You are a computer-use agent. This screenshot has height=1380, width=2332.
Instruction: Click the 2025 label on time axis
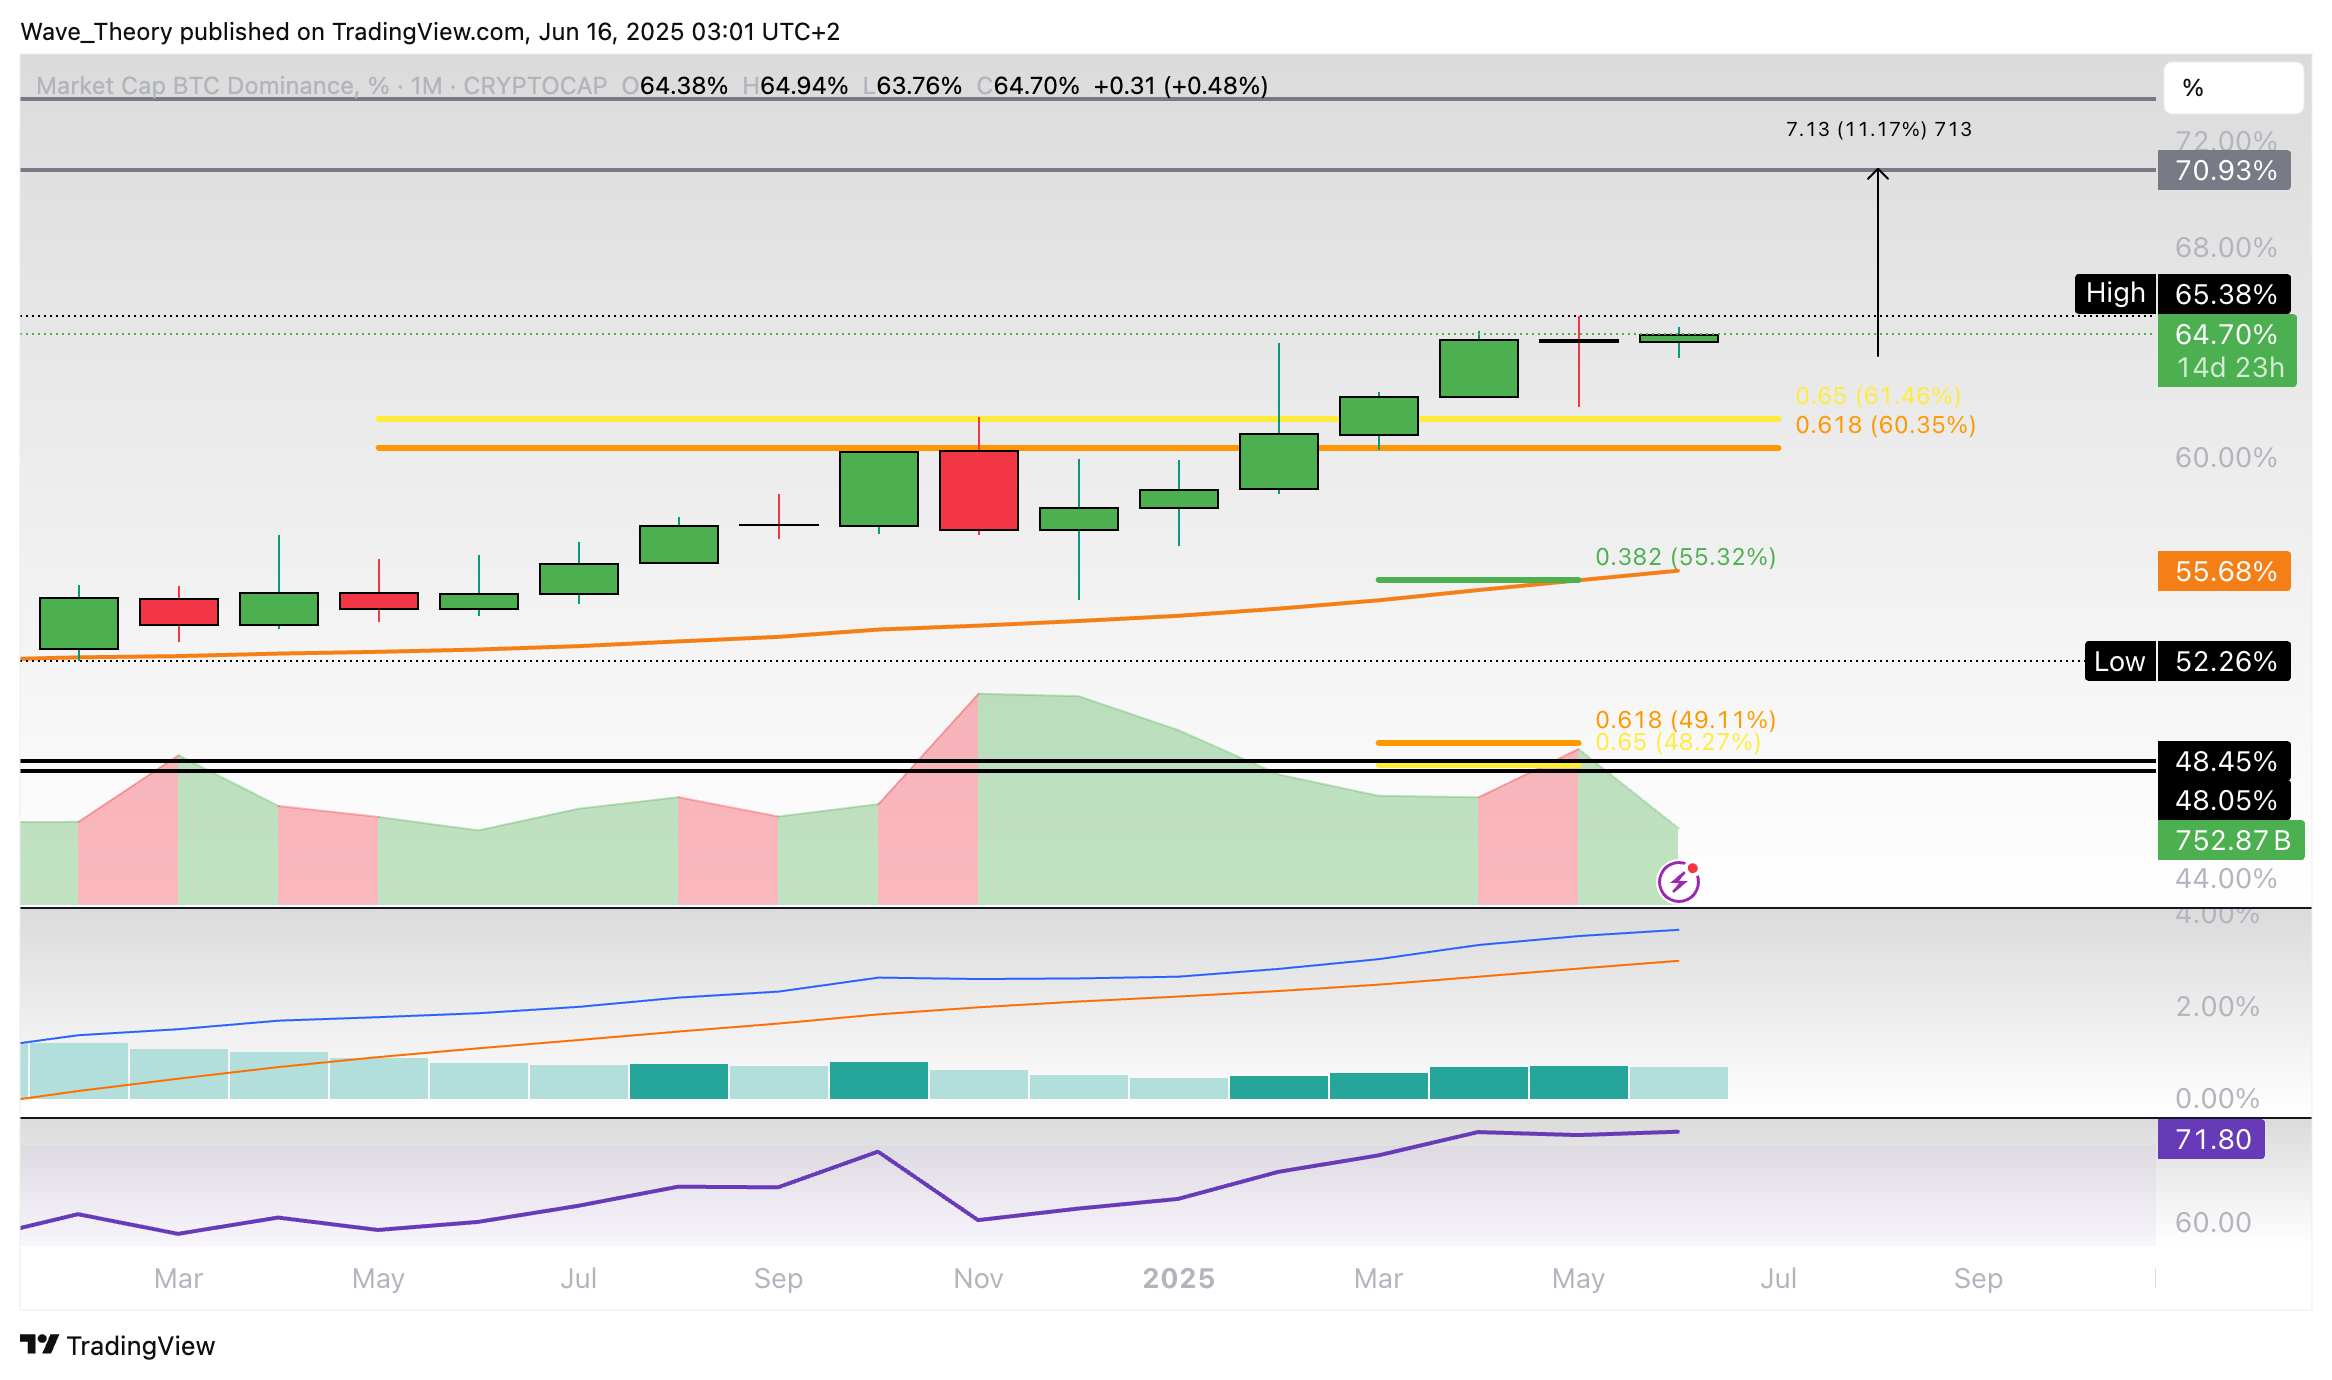[x=1178, y=1278]
